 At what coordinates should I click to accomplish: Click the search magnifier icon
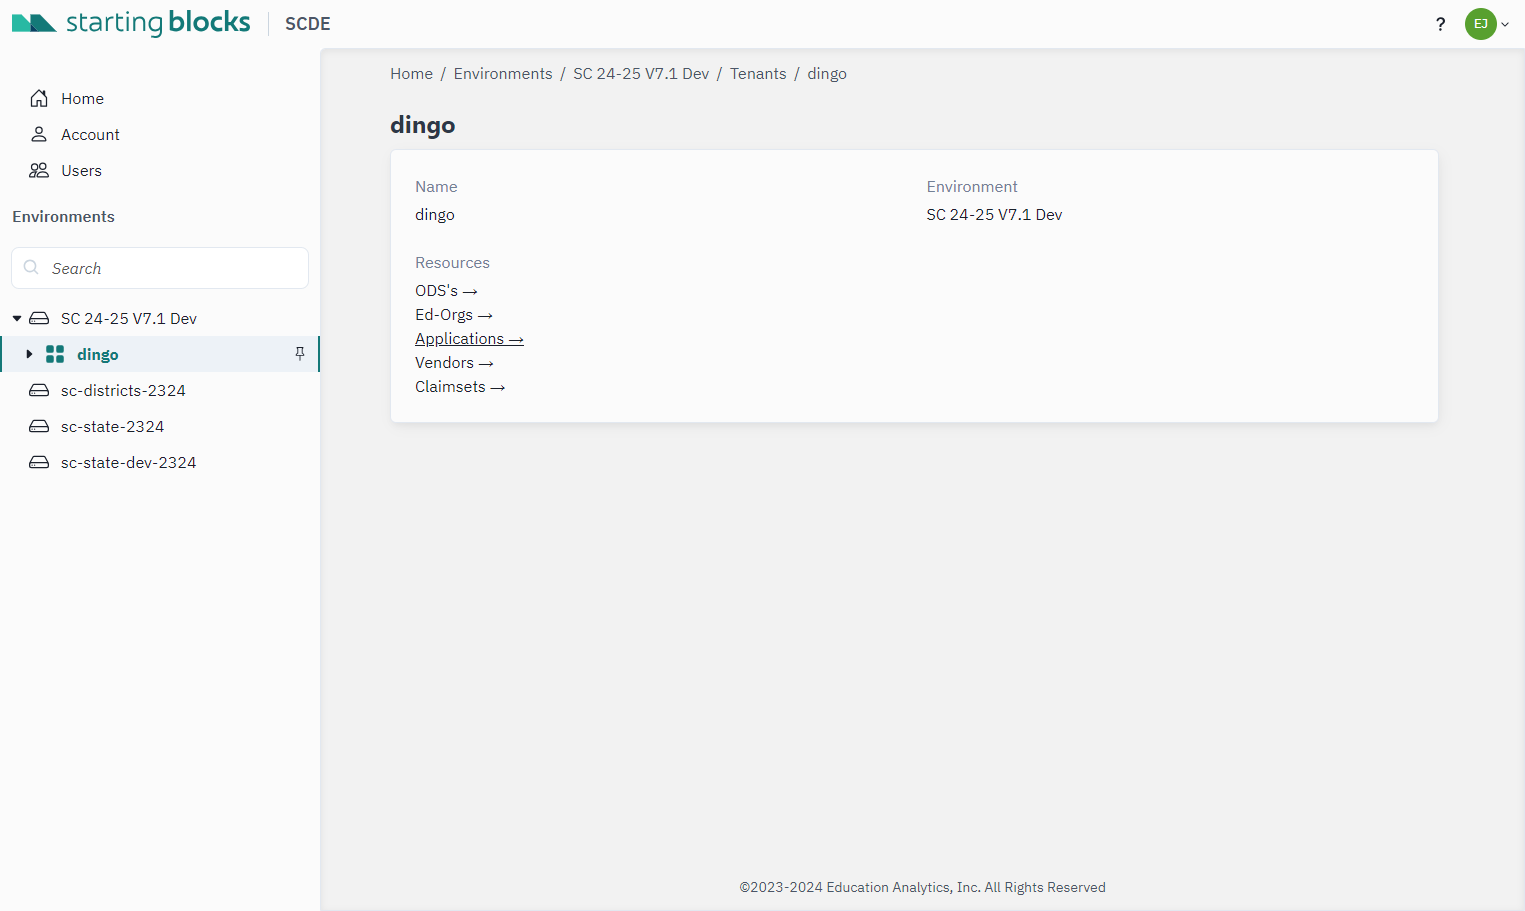[x=31, y=267]
